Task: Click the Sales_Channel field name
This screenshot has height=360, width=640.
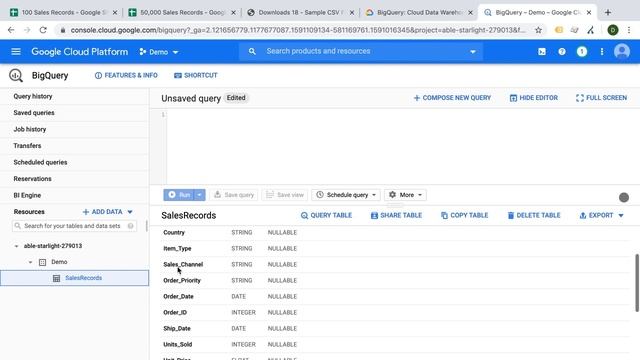Action: (x=183, y=264)
